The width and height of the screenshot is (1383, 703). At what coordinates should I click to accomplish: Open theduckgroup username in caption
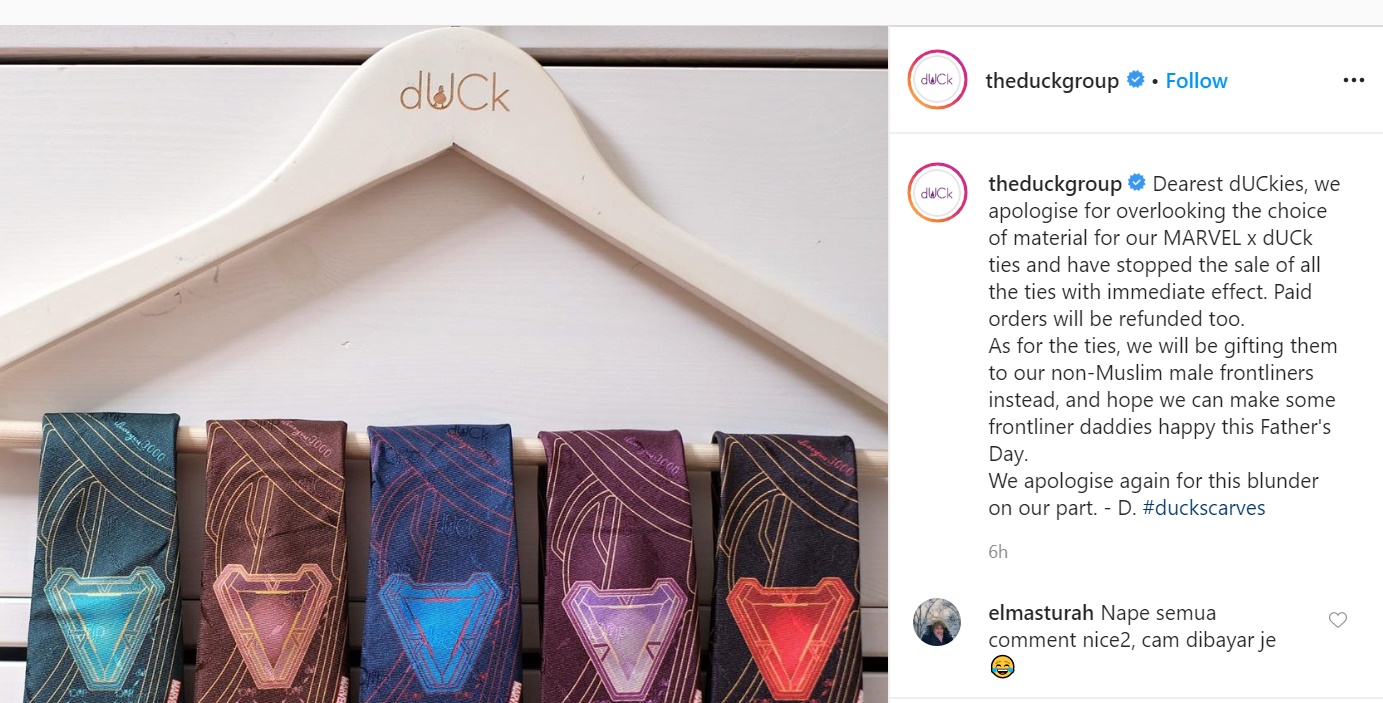tap(1055, 184)
